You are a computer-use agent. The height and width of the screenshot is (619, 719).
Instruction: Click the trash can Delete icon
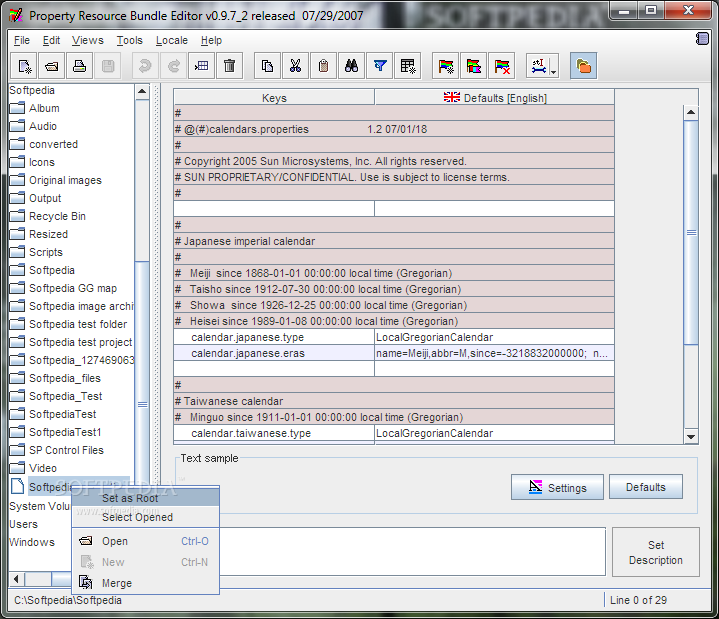230,66
